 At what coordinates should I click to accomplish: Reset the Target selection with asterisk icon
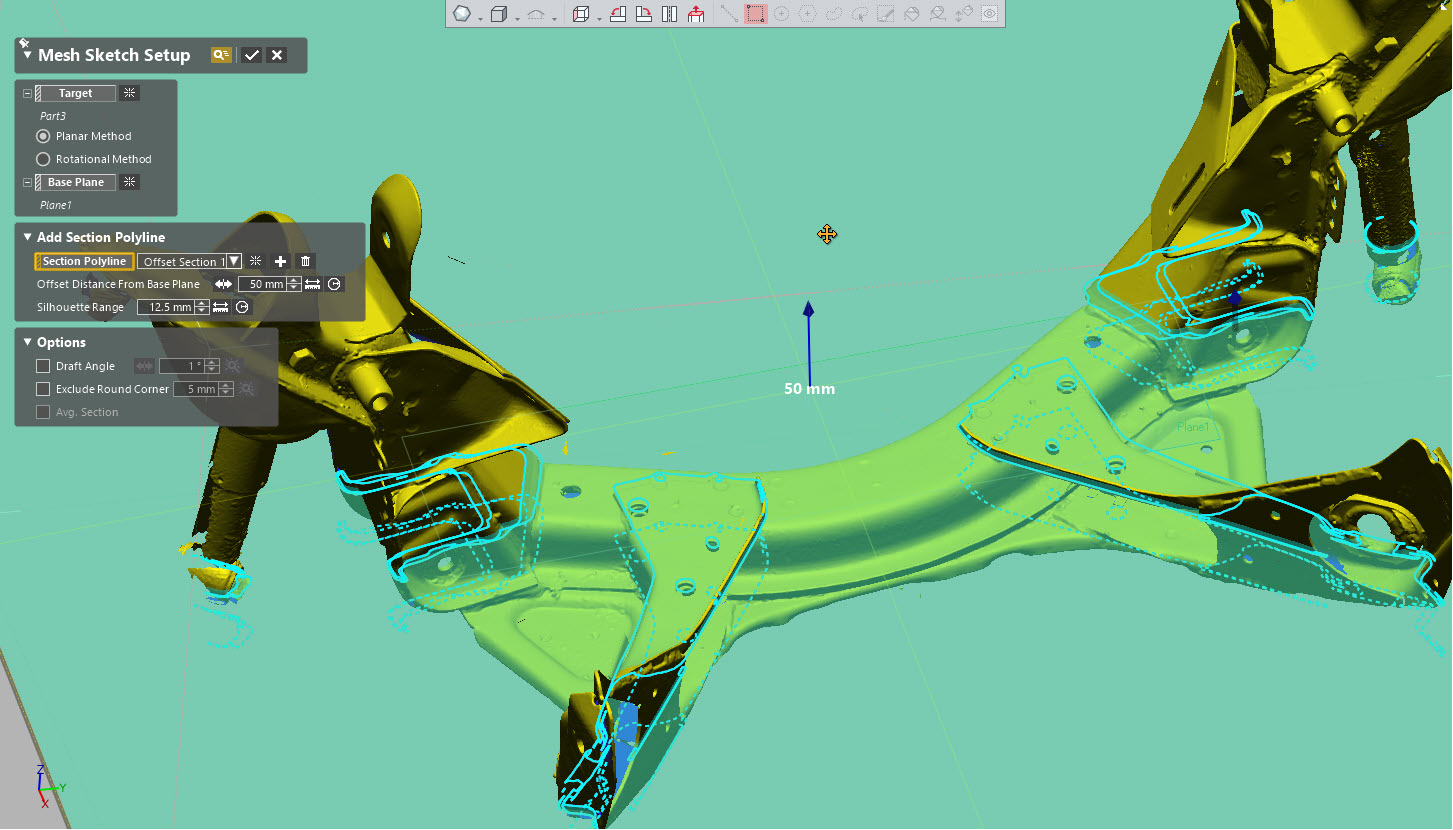[x=129, y=93]
